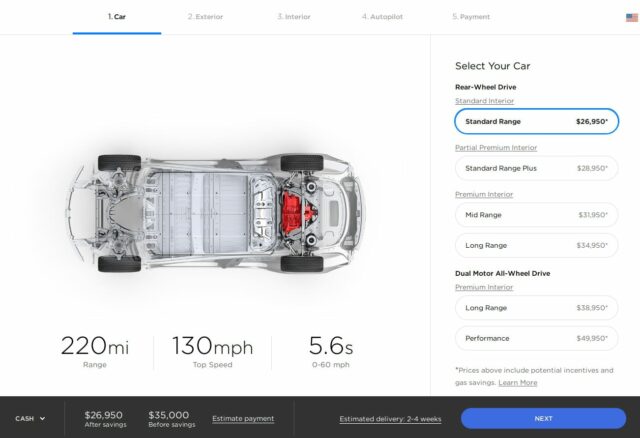Viewport: 640px width, 438px height.
Task: Open the 4. Autopilot tab
Action: tap(382, 17)
